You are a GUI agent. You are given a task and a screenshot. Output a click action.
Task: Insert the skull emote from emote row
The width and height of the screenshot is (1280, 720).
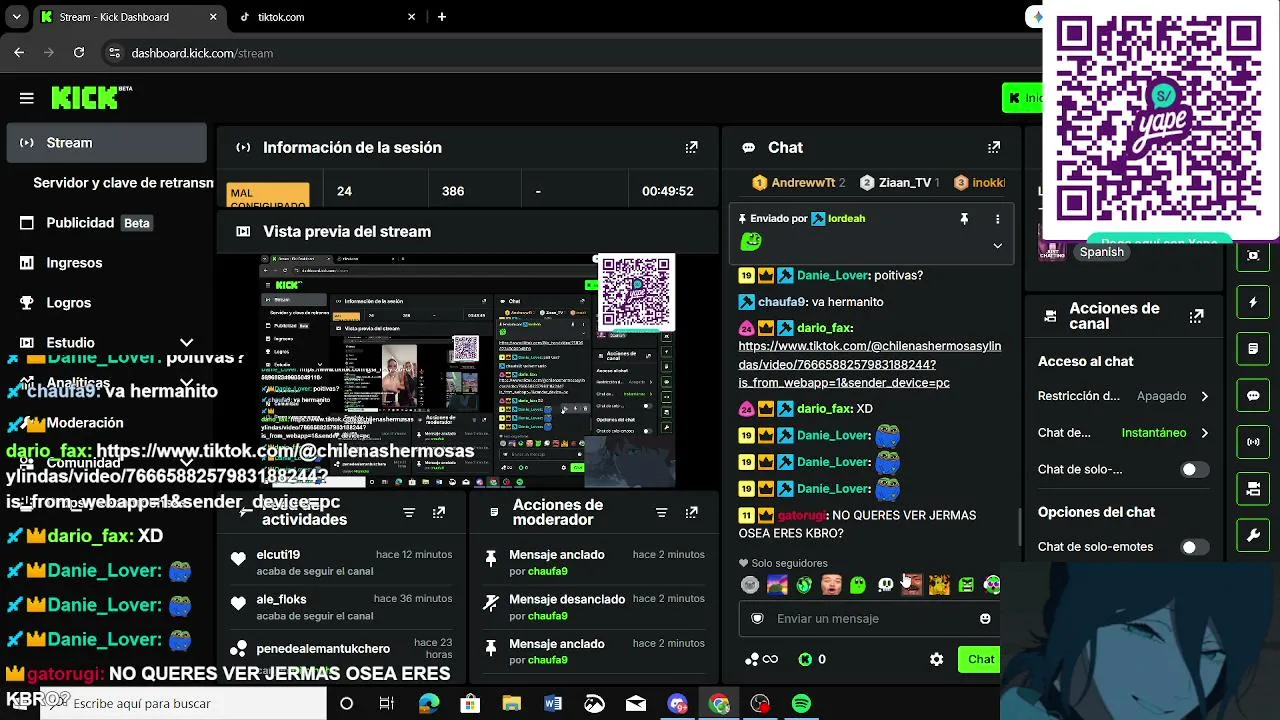[885, 585]
